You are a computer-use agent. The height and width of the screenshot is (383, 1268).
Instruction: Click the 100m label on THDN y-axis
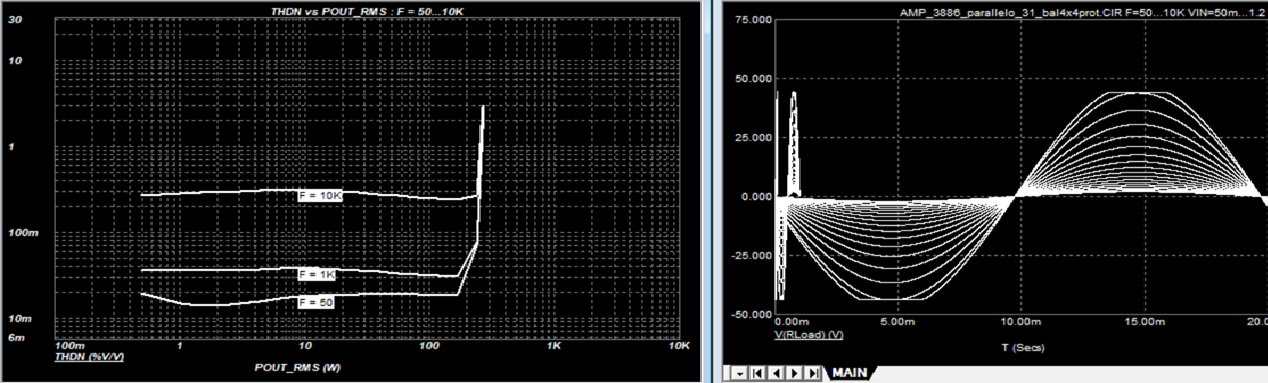(x=25, y=233)
